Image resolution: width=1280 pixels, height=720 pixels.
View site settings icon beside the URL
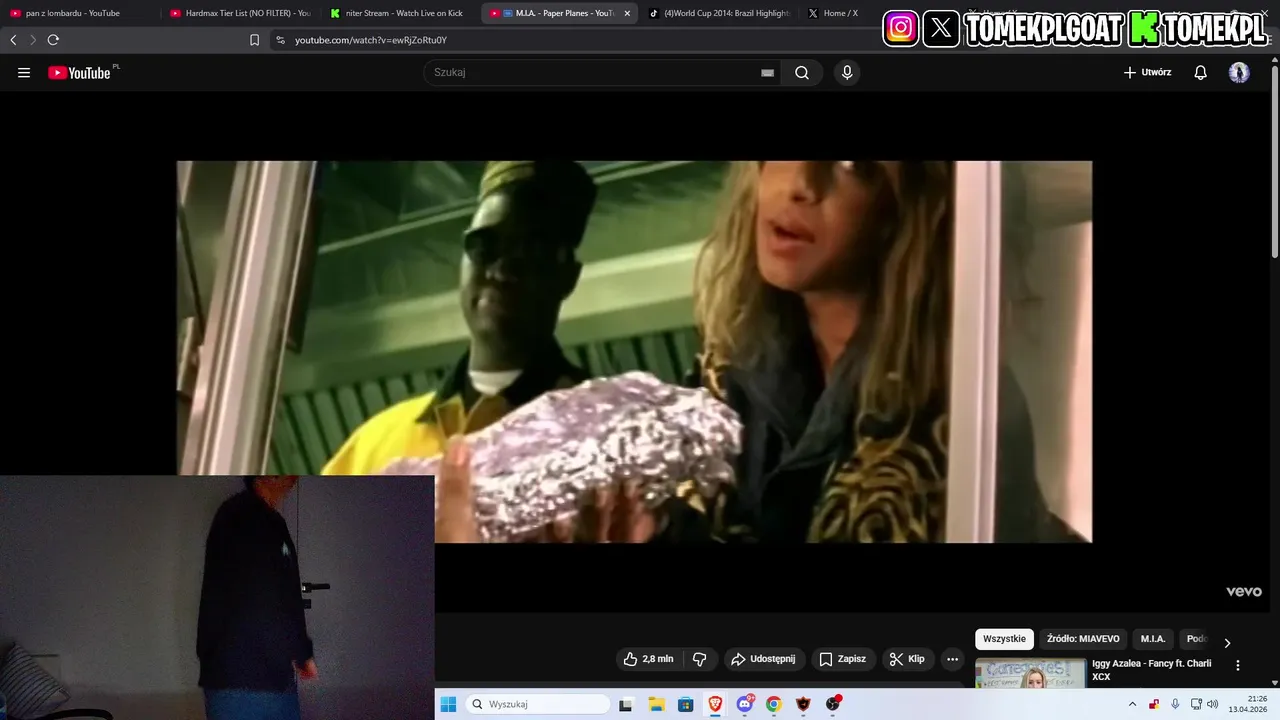(280, 40)
